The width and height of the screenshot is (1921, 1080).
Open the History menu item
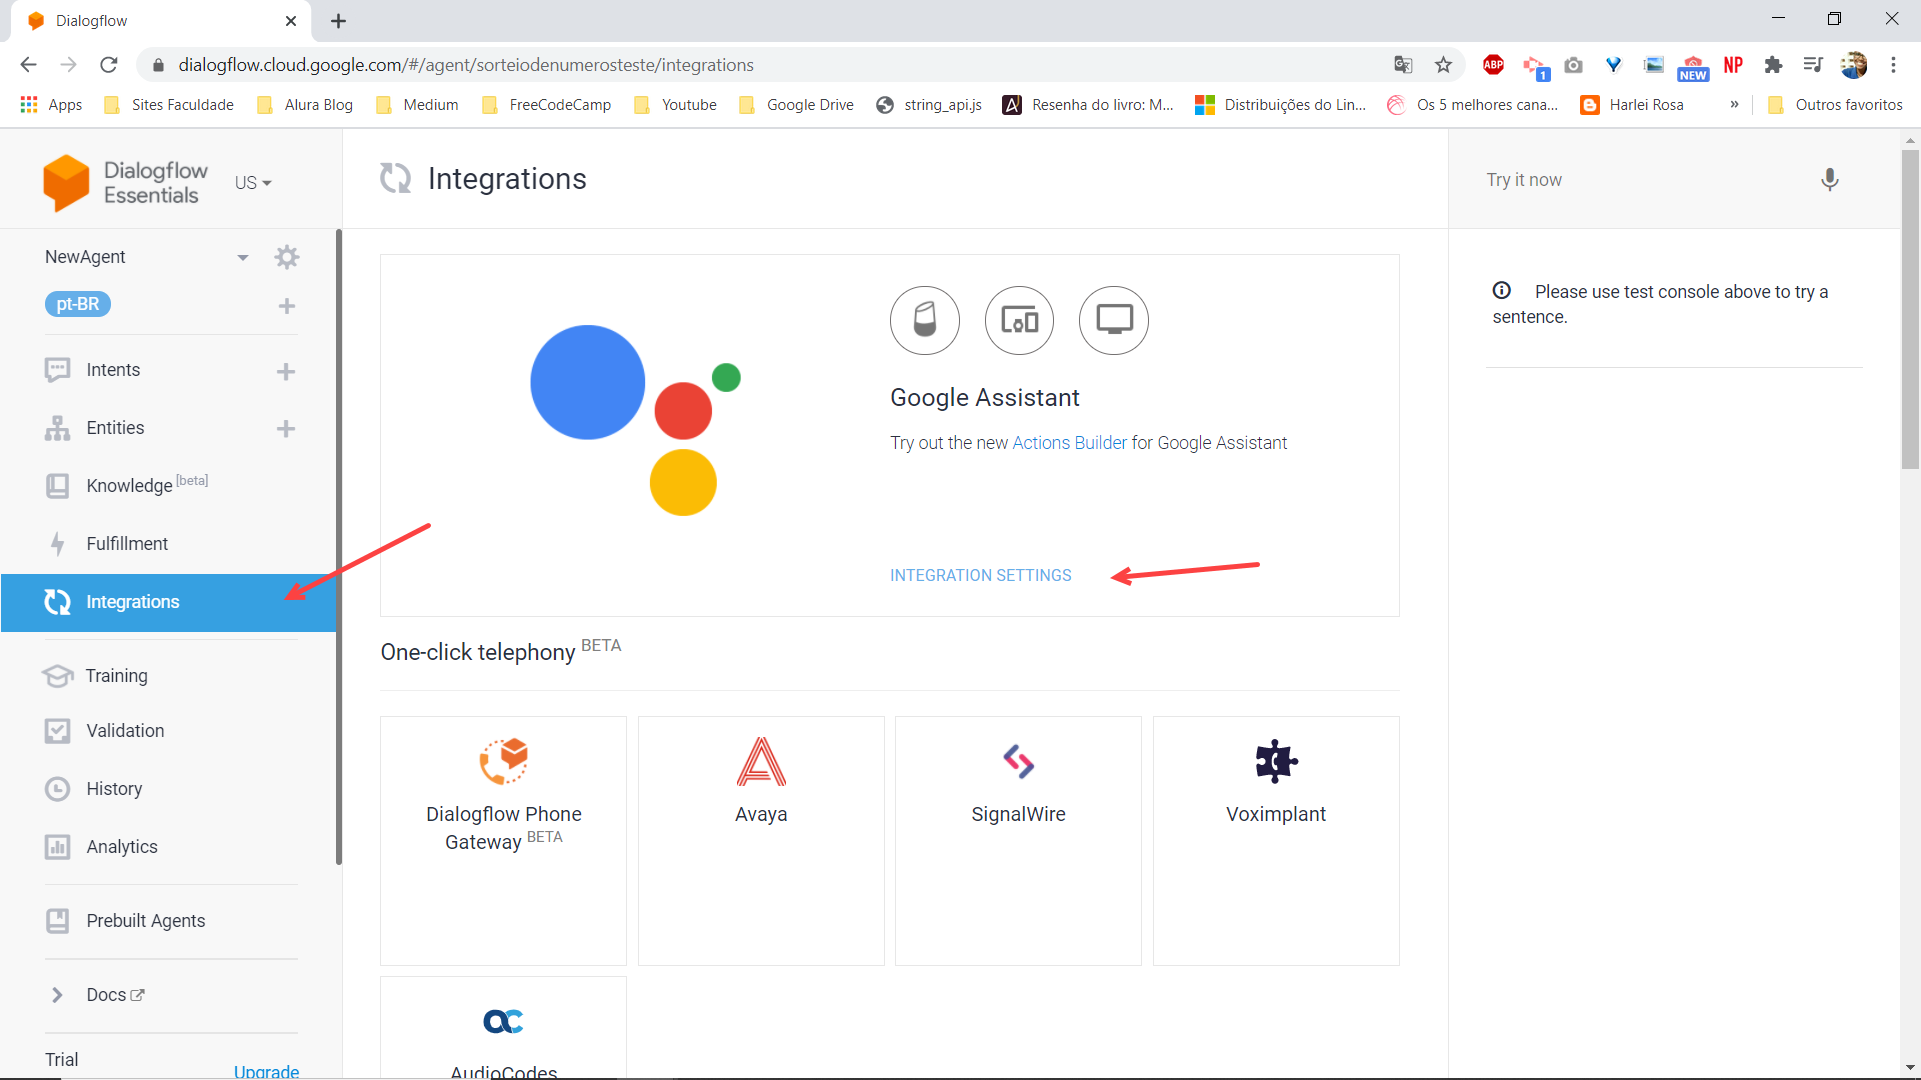[168, 789]
